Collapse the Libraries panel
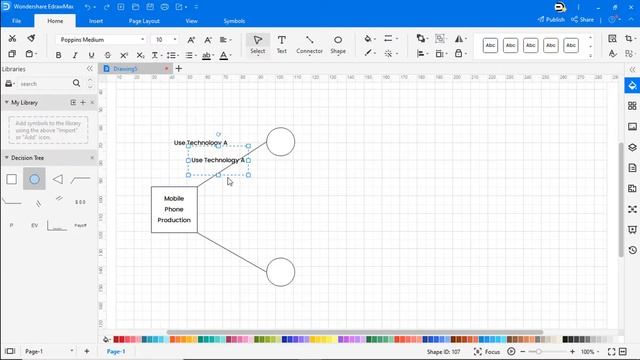The image size is (640, 360). click(90, 69)
